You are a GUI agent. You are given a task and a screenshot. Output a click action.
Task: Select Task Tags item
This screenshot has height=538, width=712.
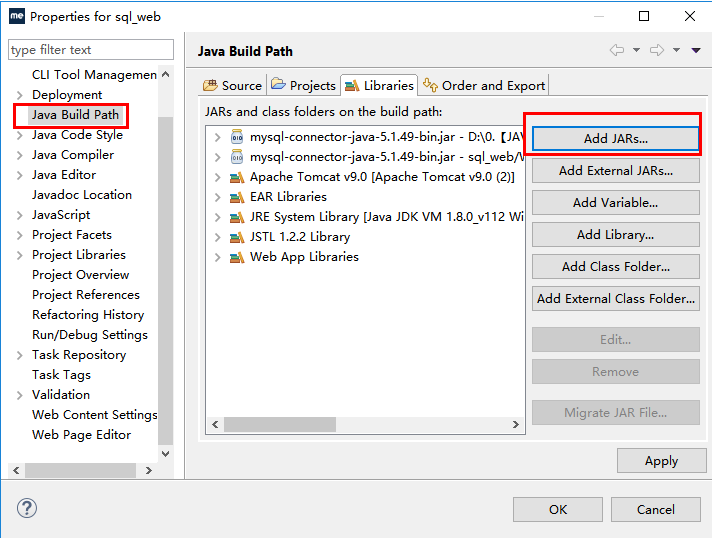[x=61, y=375]
